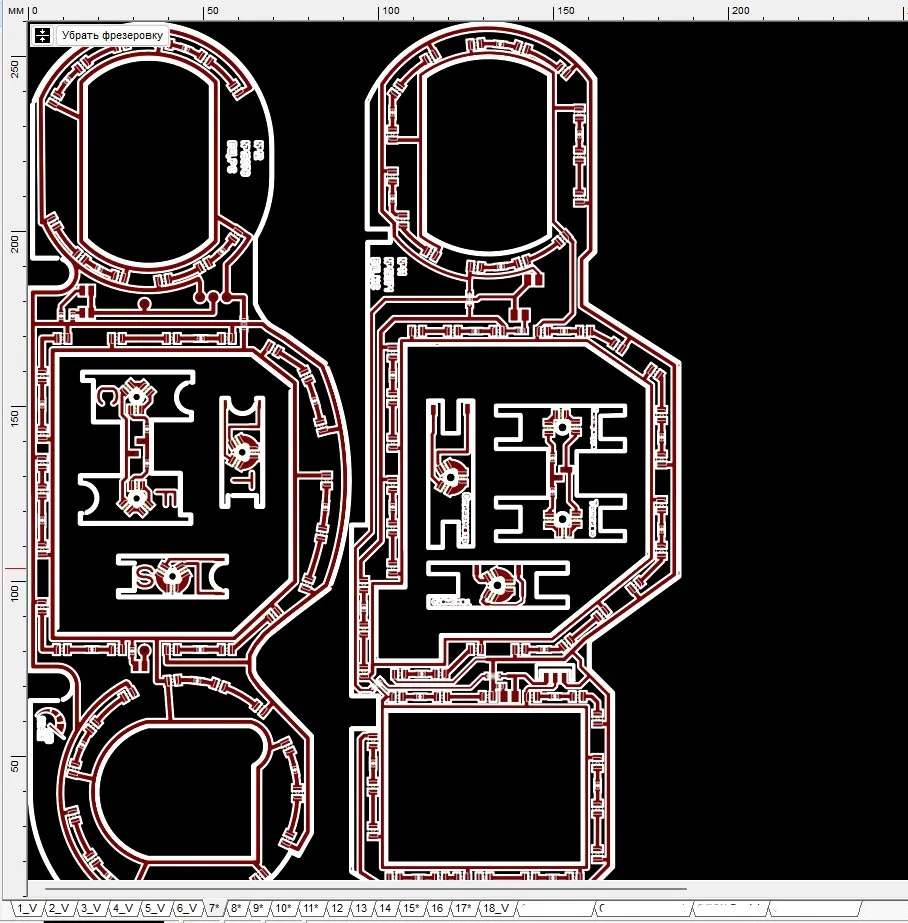This screenshot has width=908, height=923.
Task: Switch to the 17* tab
Action: click(x=463, y=909)
